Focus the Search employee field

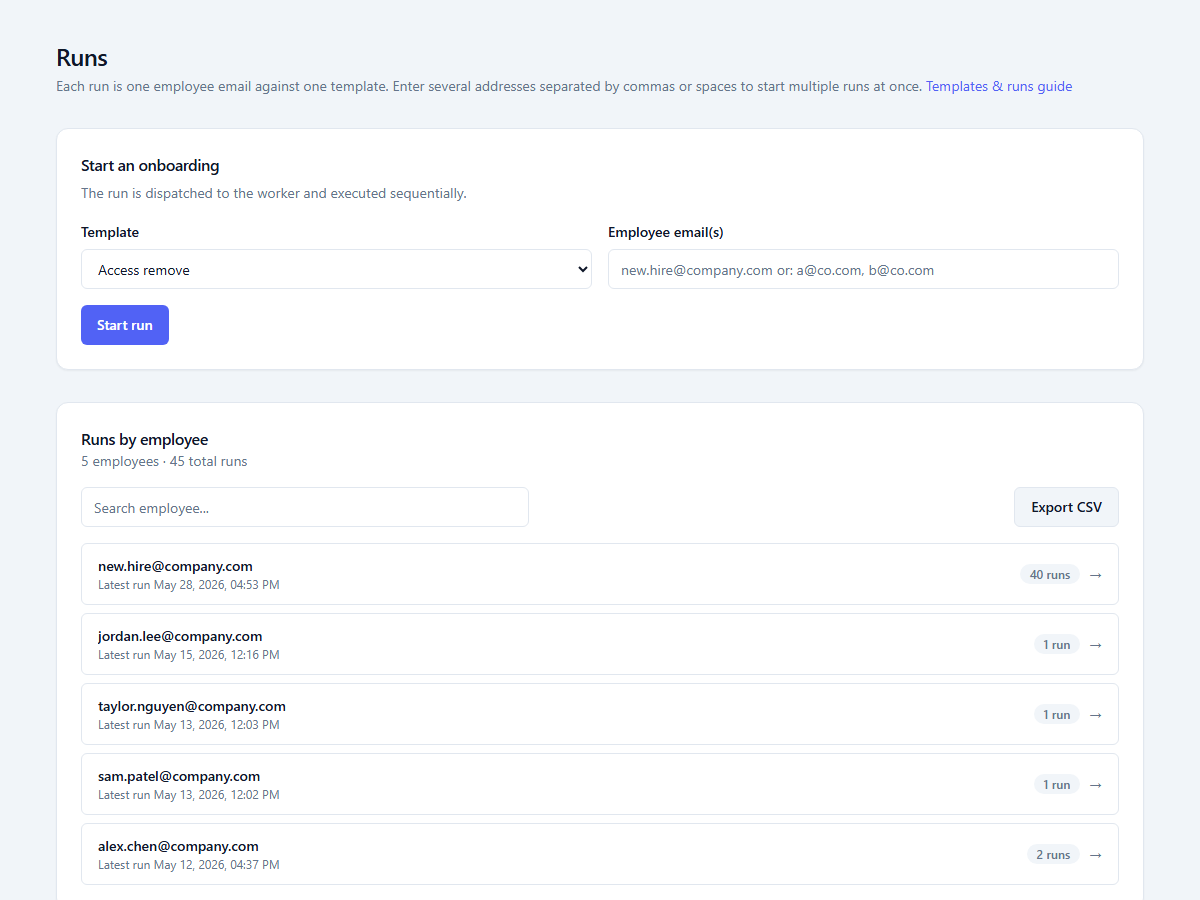[305, 507]
